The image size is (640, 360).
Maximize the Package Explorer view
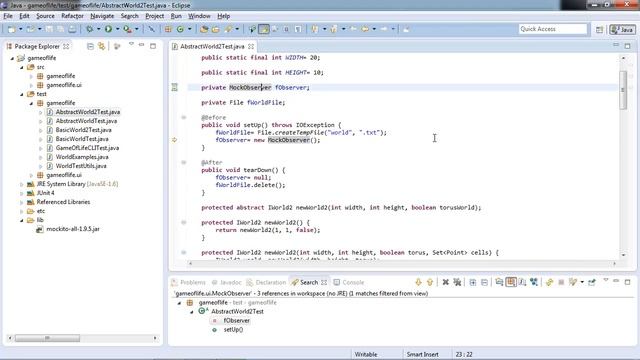point(153,46)
